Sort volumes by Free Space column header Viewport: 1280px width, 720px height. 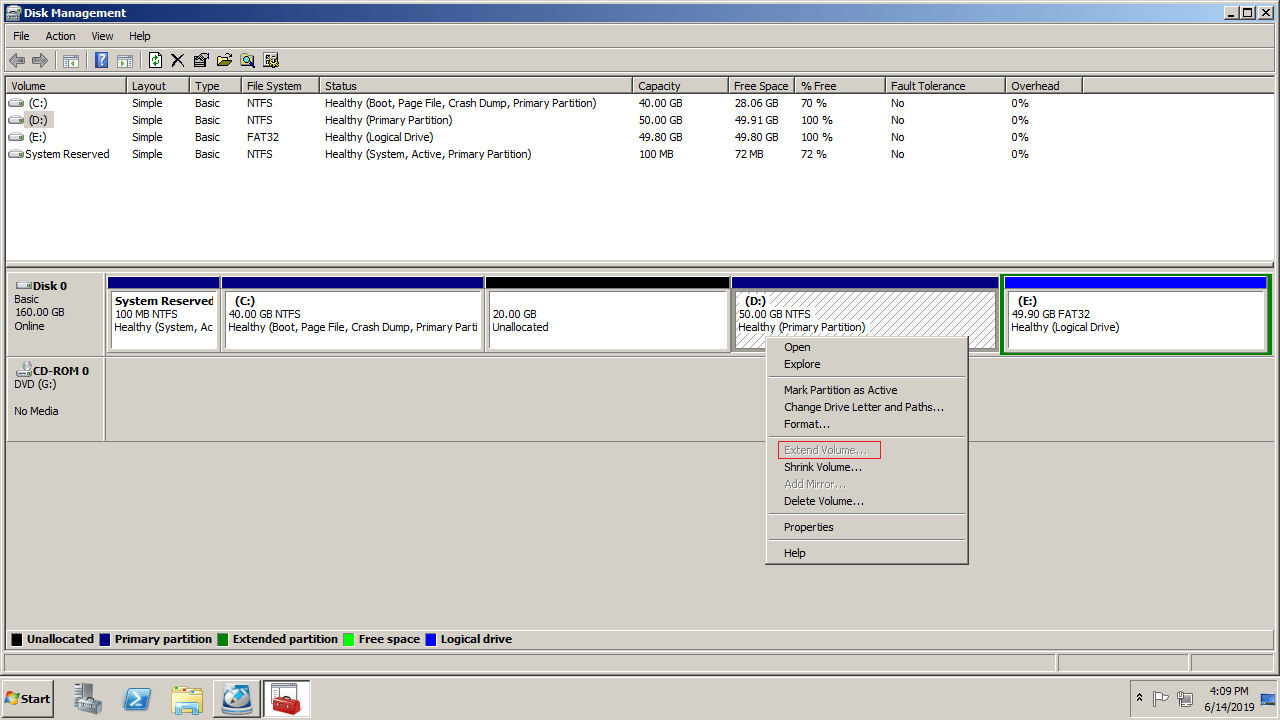760,86
